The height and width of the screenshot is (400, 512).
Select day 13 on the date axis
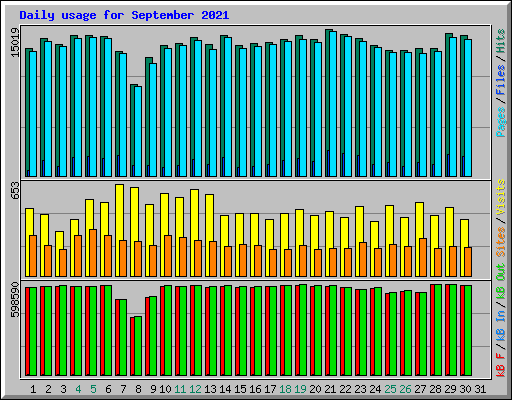(210, 389)
